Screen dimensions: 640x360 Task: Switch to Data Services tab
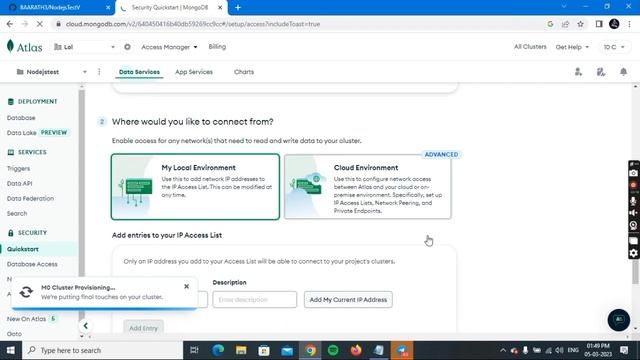[139, 72]
